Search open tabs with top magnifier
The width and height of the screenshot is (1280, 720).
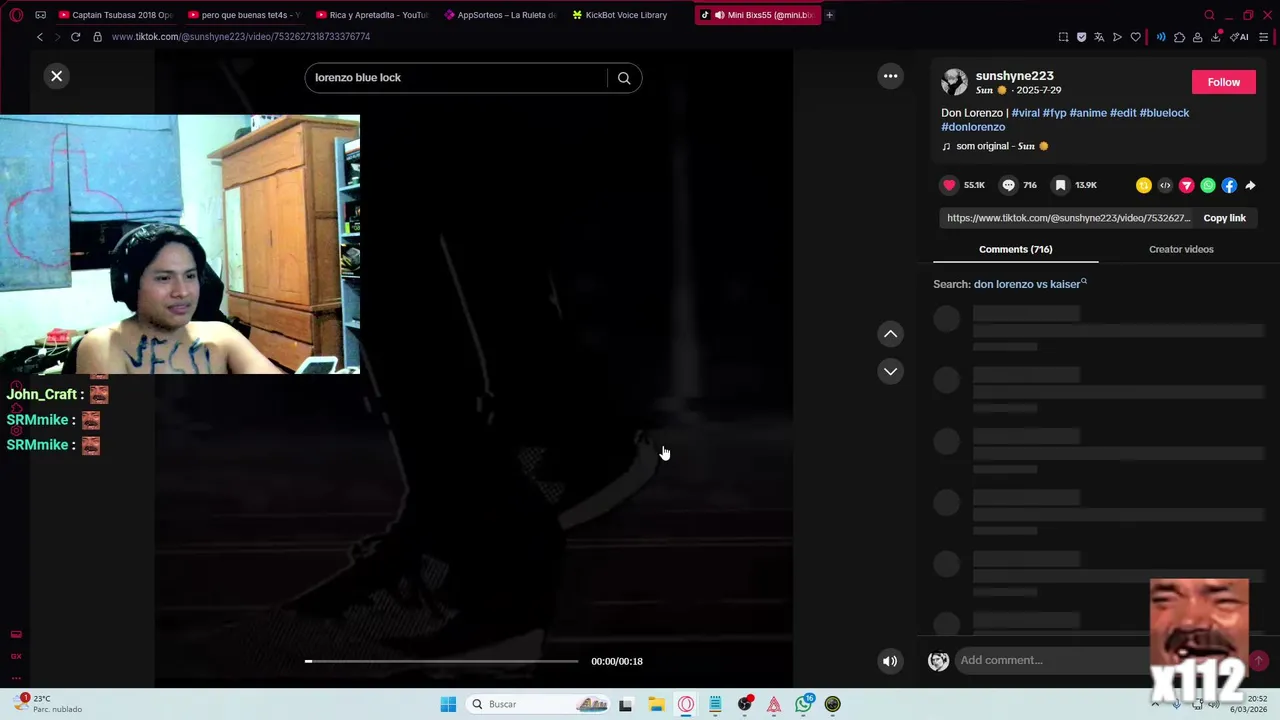1209,15
